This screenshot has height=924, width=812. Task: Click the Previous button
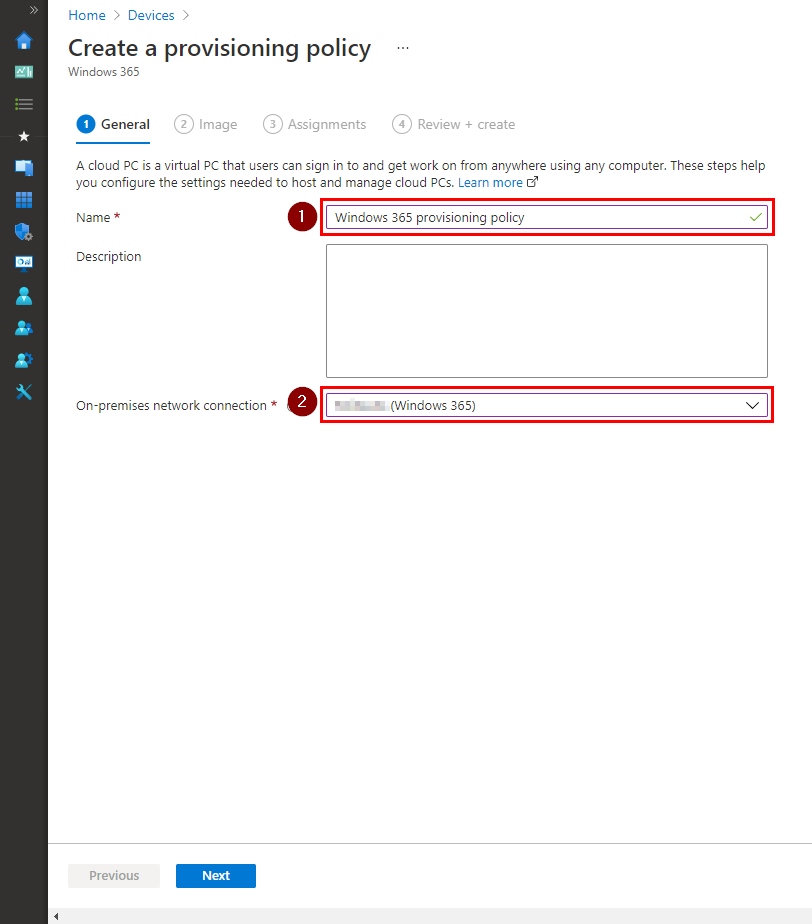pos(114,876)
